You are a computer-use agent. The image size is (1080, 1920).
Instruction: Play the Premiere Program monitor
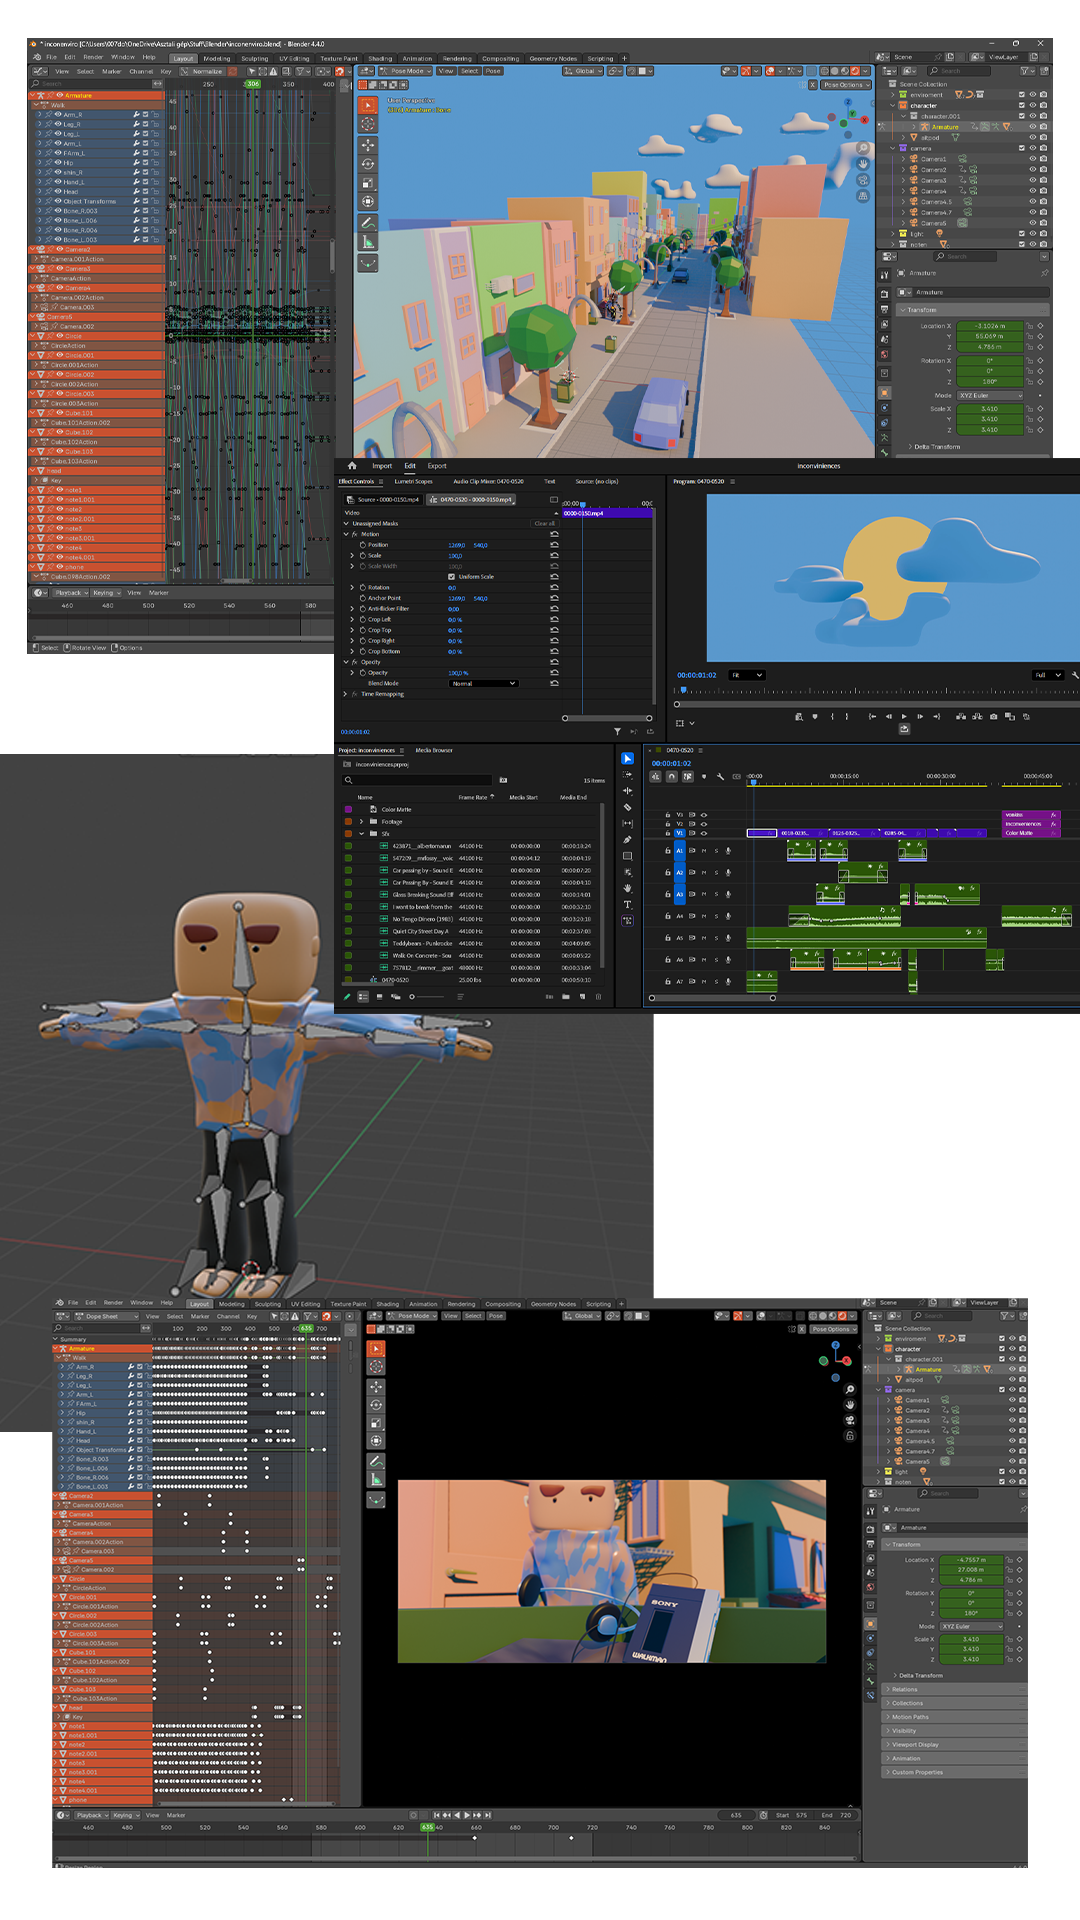pyautogui.click(x=904, y=716)
